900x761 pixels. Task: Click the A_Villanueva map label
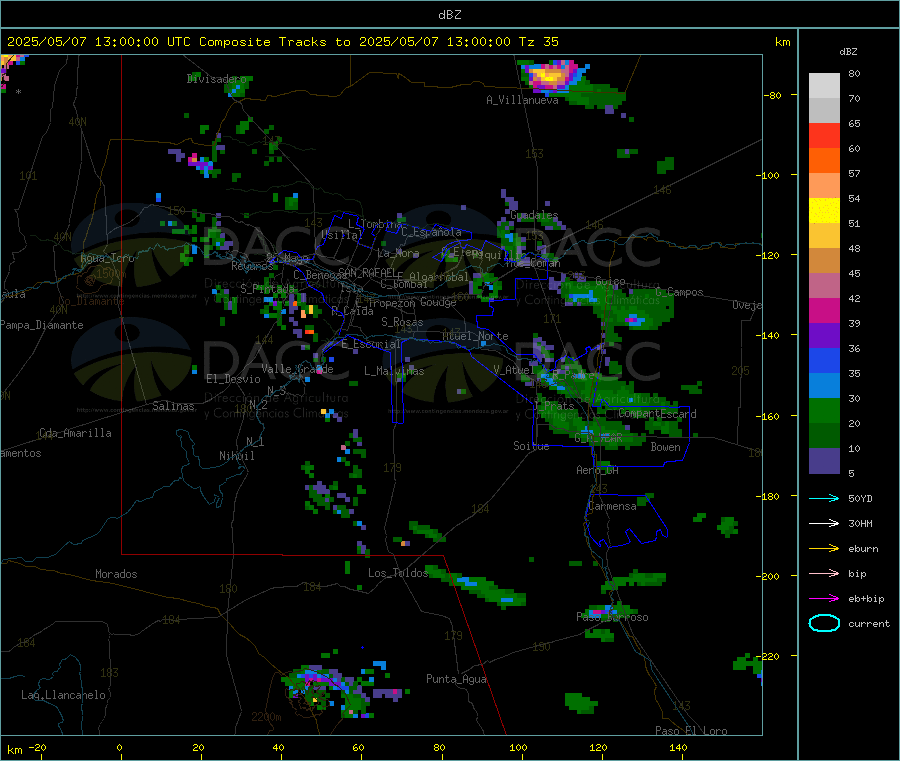point(522,100)
